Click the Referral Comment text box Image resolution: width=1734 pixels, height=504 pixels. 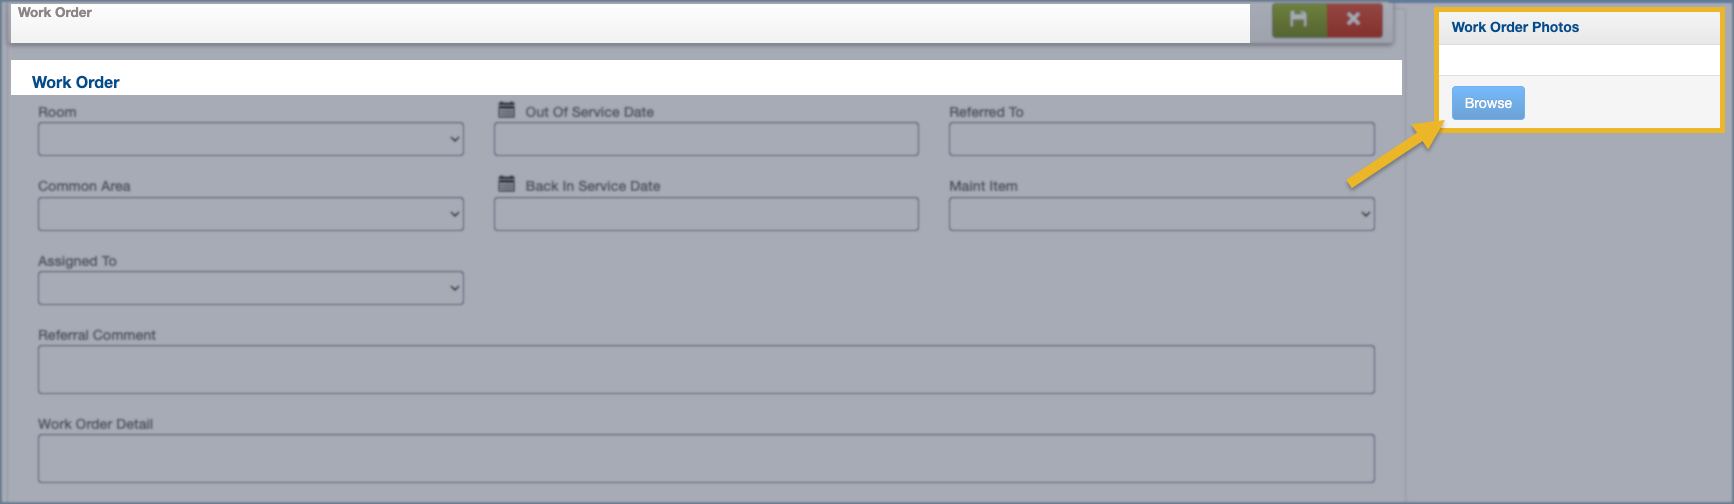point(706,369)
